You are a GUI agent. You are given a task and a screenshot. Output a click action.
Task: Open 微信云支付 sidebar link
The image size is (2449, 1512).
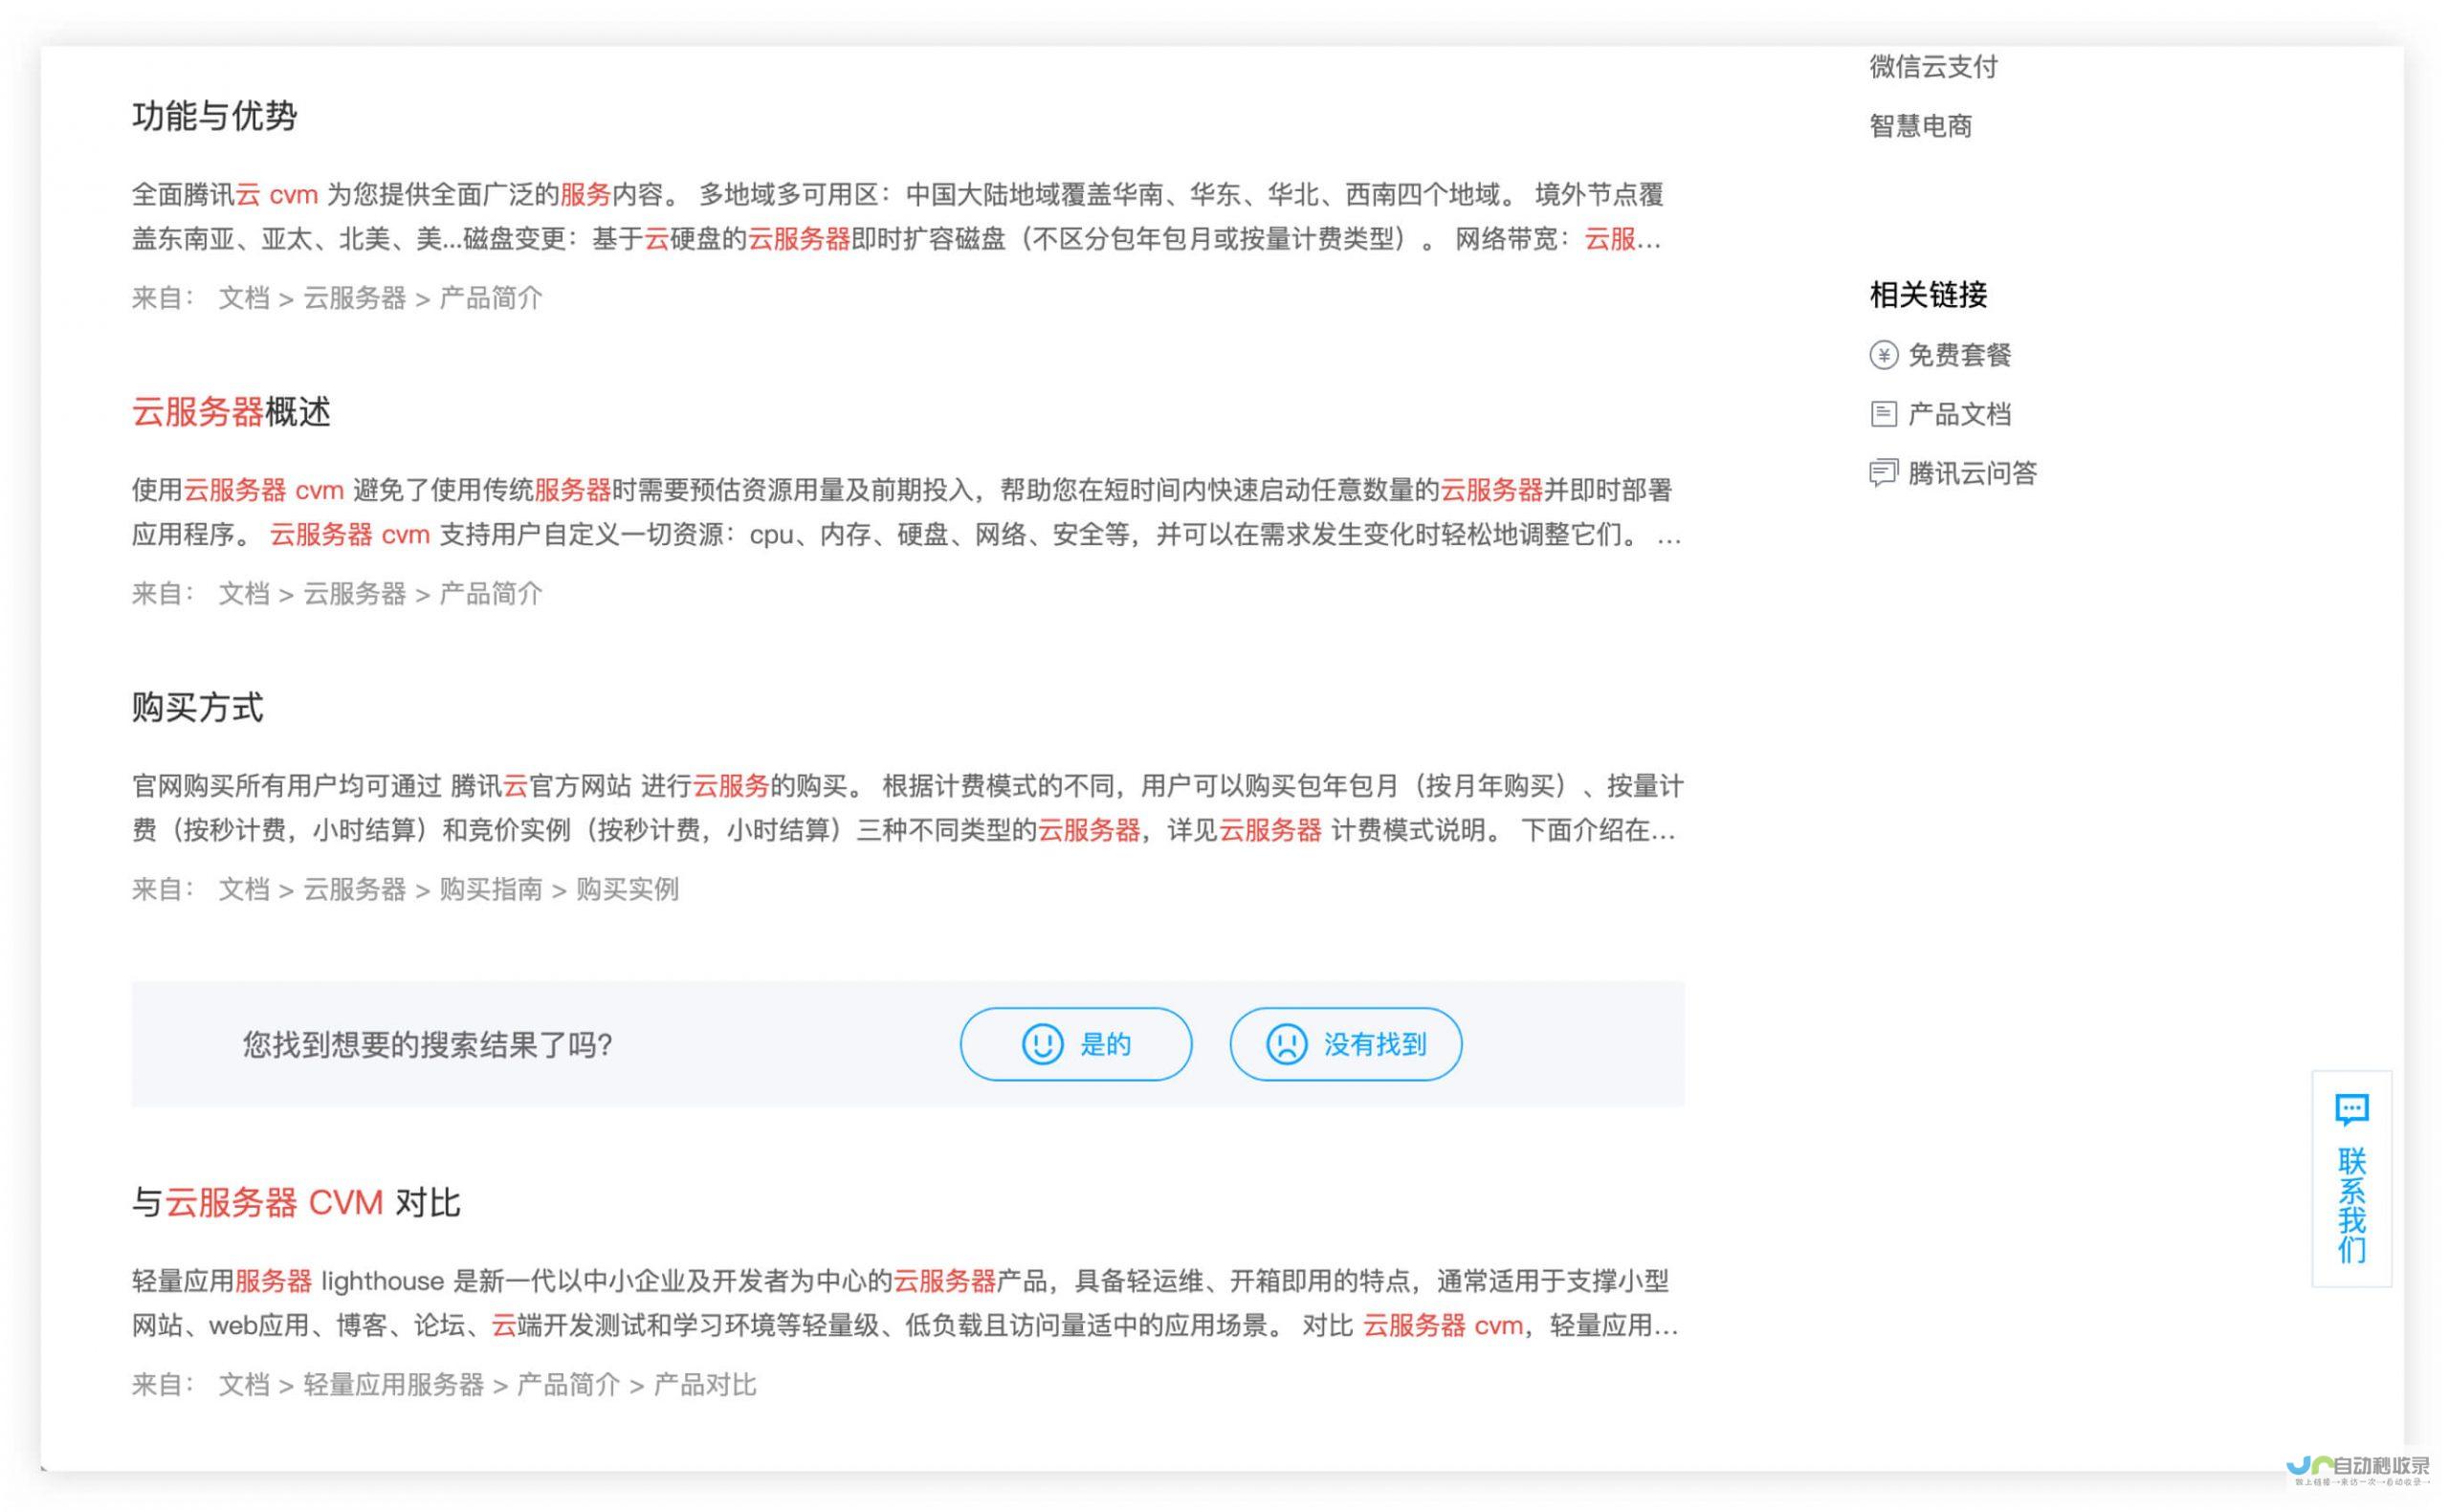(1933, 67)
